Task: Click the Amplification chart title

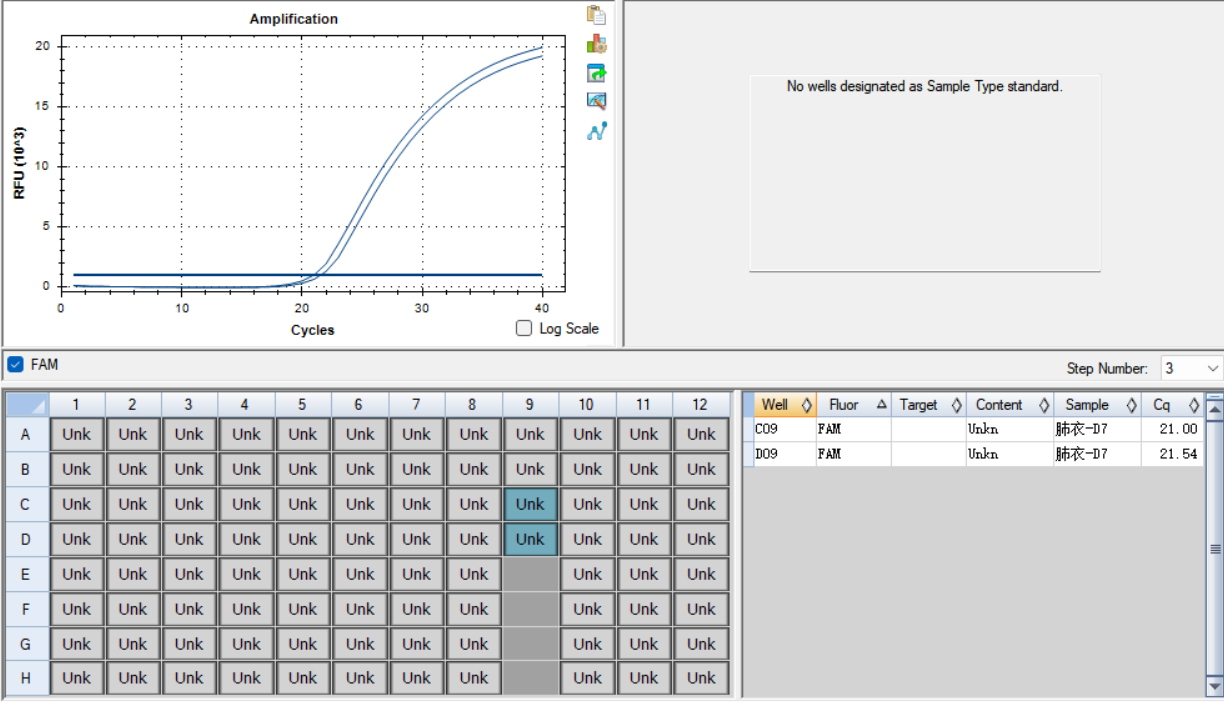Action: click(294, 19)
